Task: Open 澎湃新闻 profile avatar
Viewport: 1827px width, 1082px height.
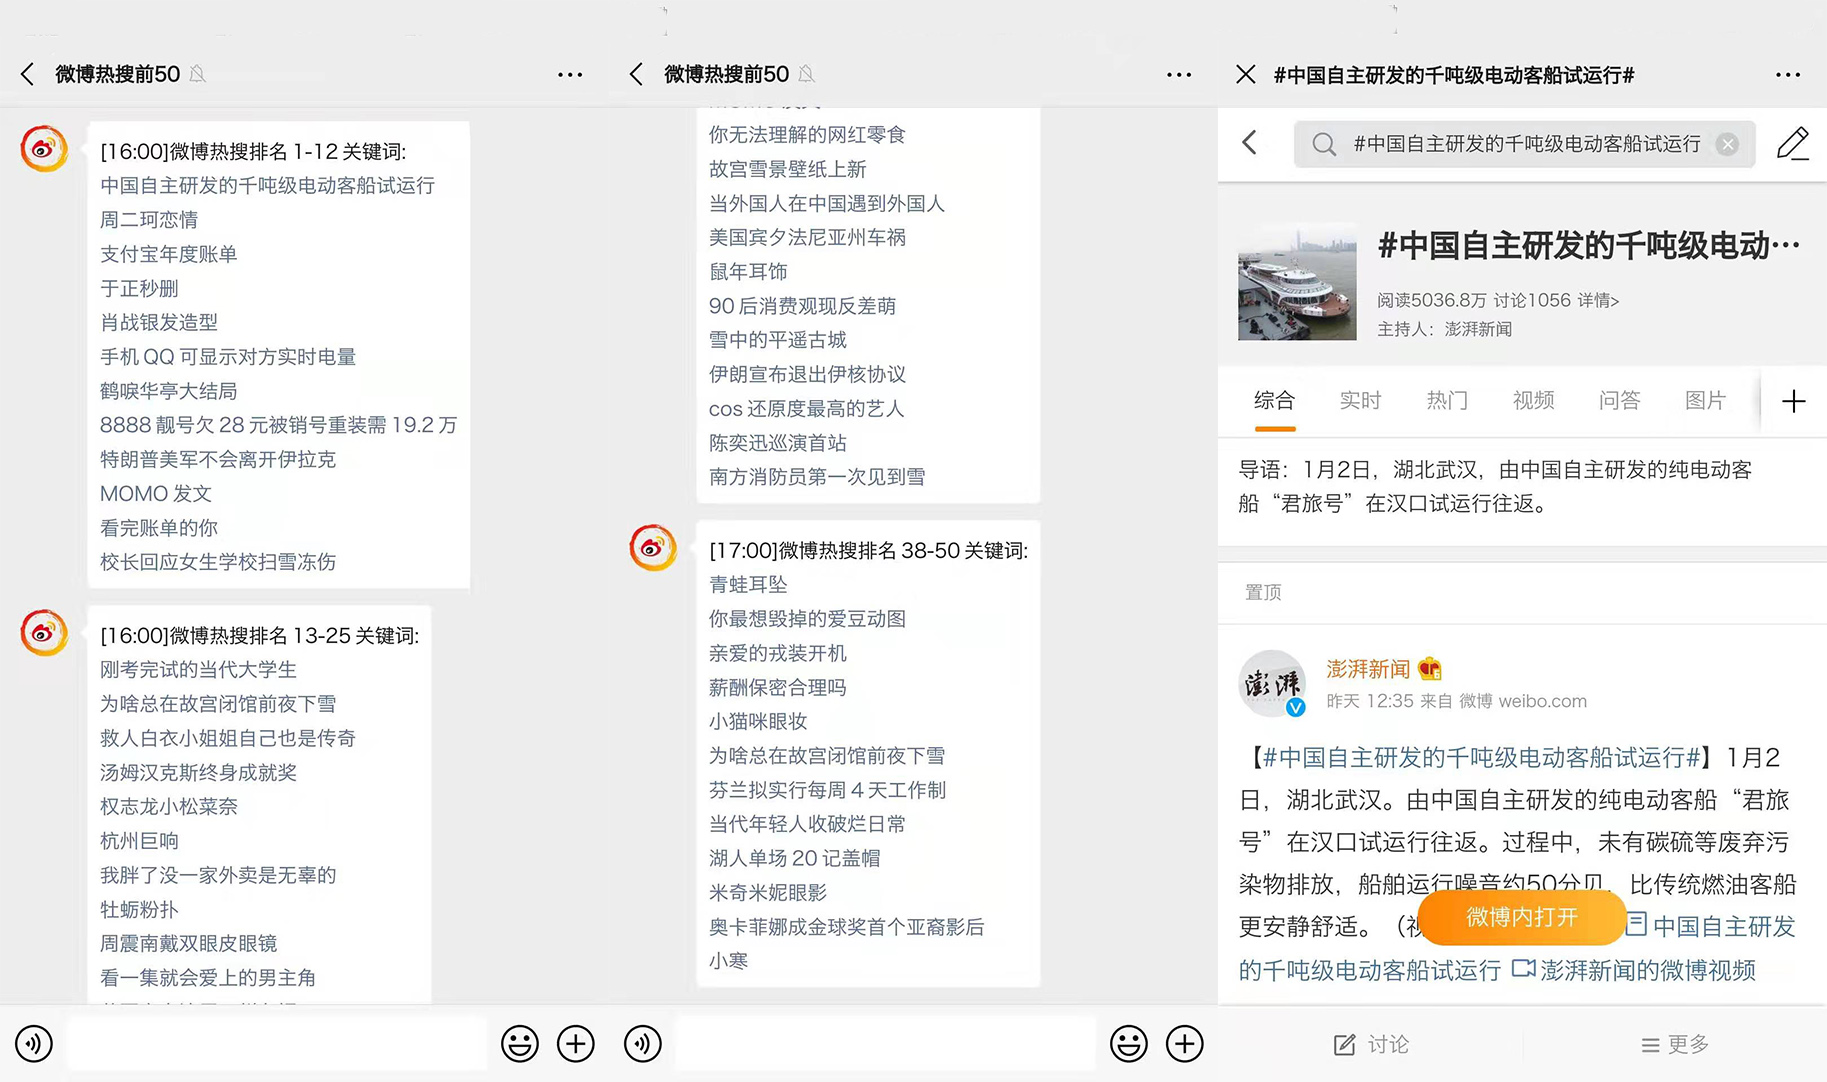Action: (x=1272, y=684)
